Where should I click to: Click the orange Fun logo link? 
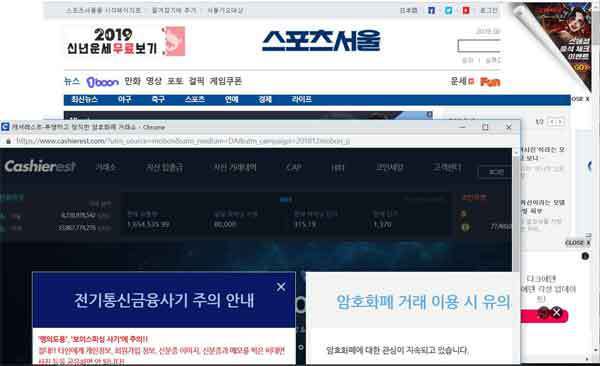[490, 82]
